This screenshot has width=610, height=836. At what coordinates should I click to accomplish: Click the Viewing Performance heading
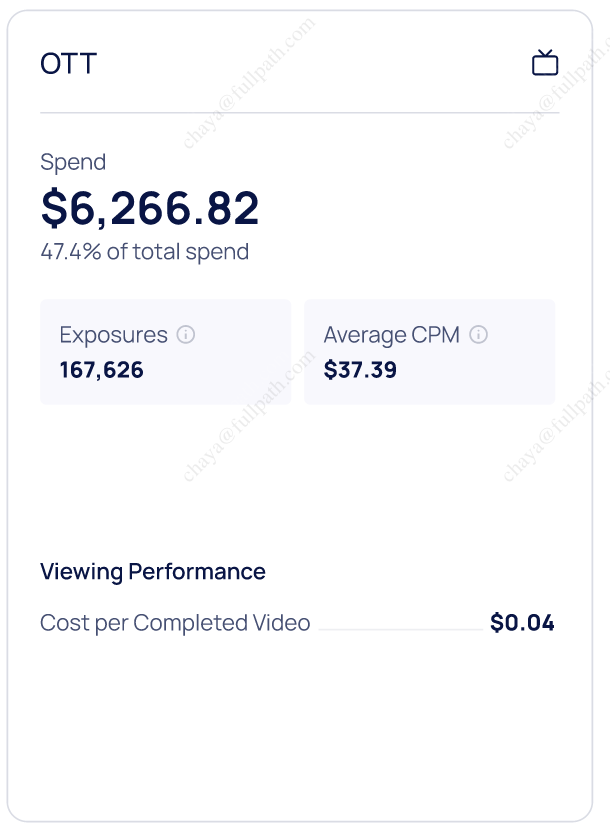(153, 572)
